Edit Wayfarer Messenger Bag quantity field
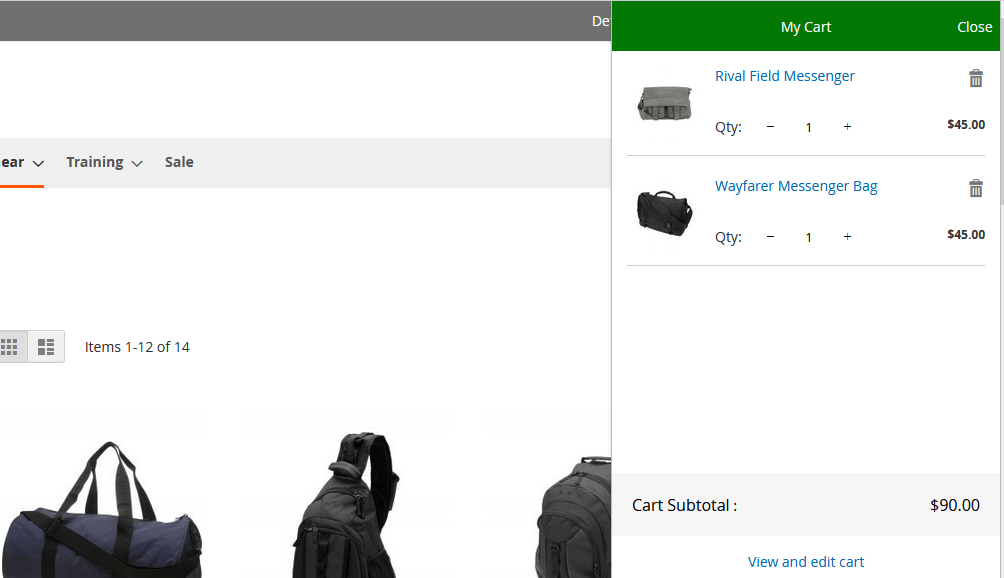Viewport: 1004px width, 578px height. (x=808, y=237)
